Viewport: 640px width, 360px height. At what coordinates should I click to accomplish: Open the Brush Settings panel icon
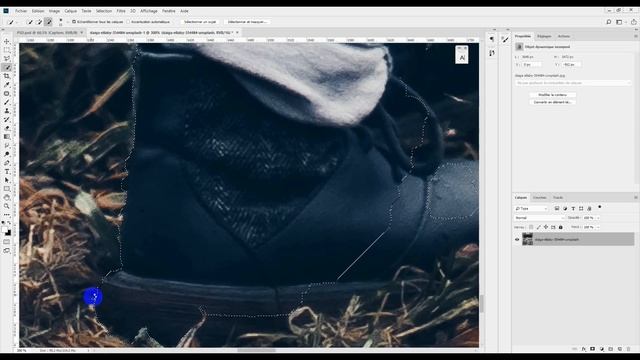(505, 40)
